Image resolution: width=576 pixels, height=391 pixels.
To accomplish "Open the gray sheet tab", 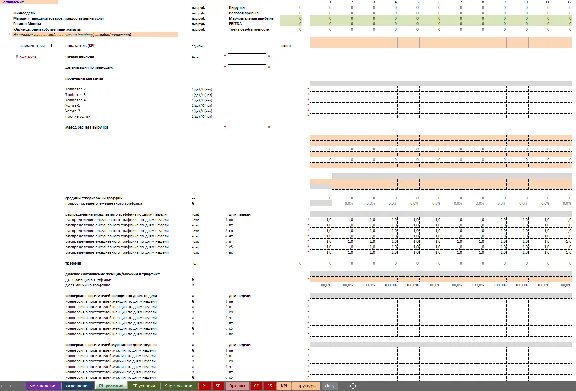I will click(x=329, y=386).
